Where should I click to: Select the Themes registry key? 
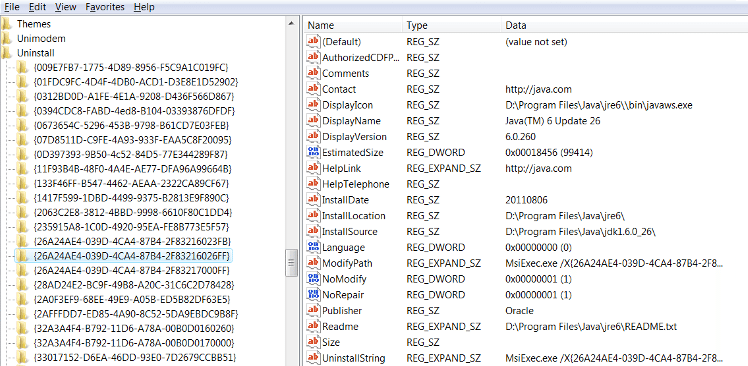tap(33, 23)
